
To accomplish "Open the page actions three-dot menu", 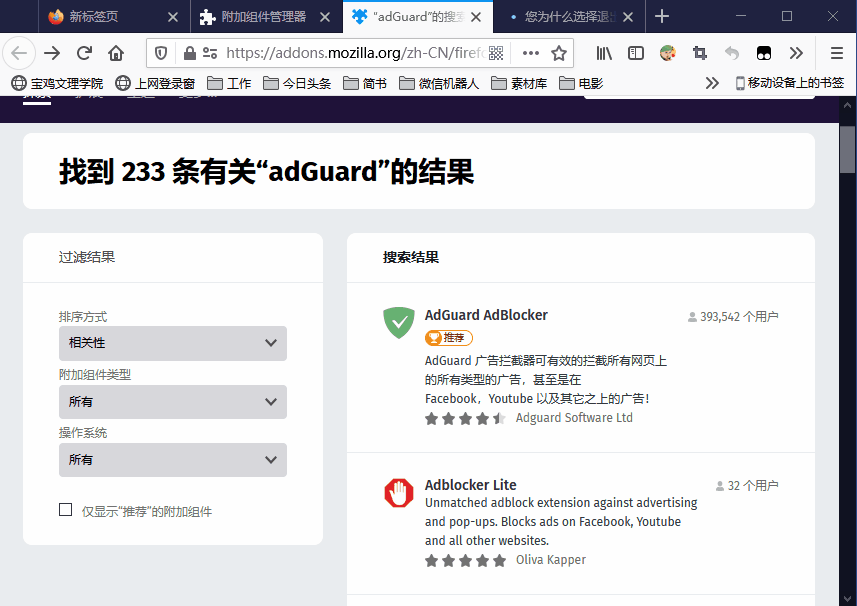I will [531, 53].
